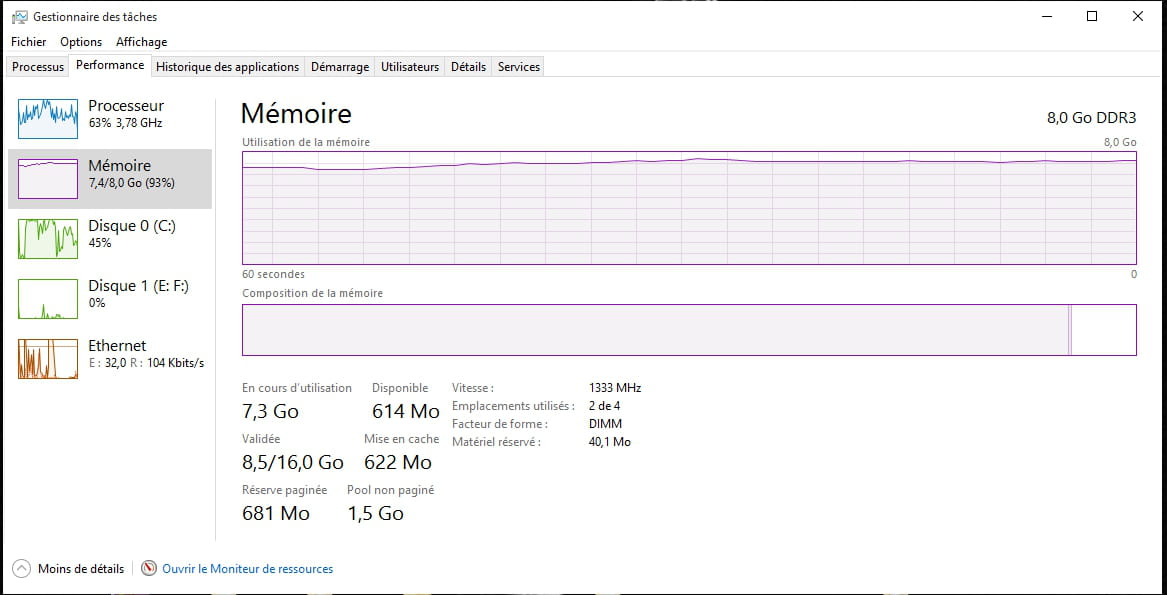Switch to the Services tab
1167x595 pixels.
click(519, 67)
